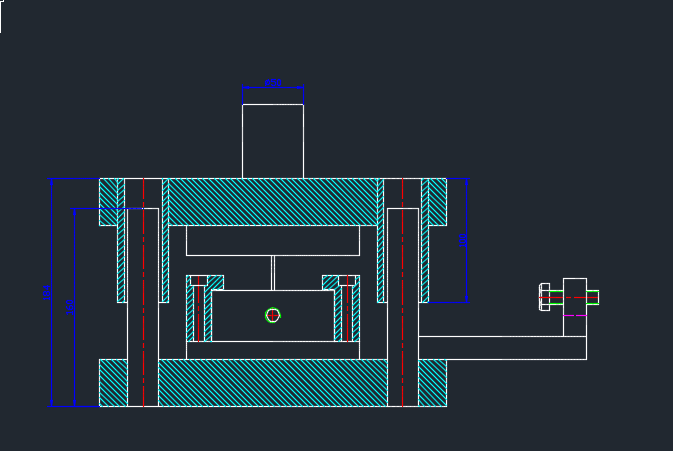
Task: Pick the 100 dimension on right side
Action: click(463, 240)
